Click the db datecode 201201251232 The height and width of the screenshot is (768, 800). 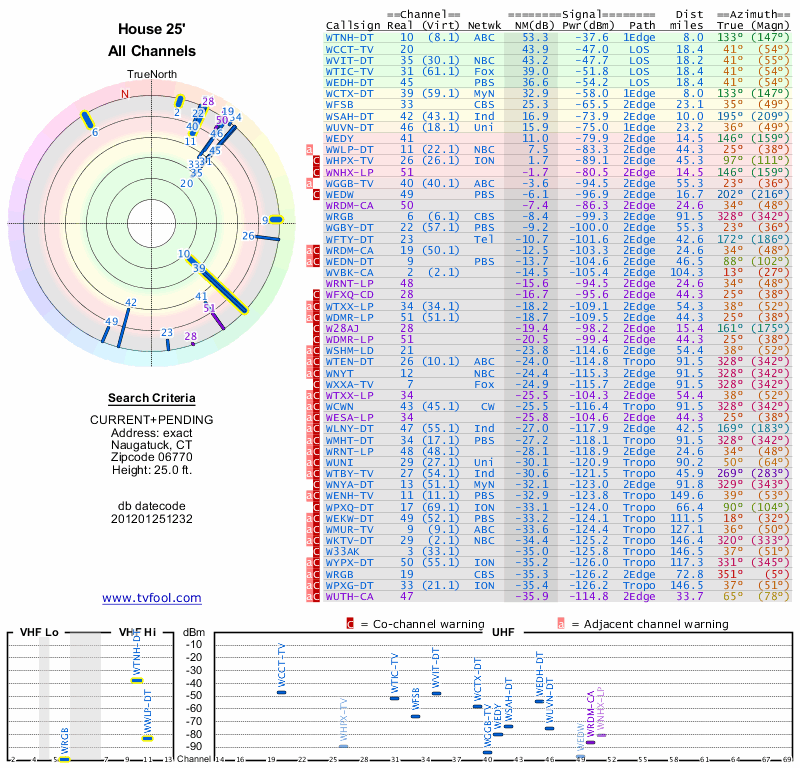tap(152, 519)
